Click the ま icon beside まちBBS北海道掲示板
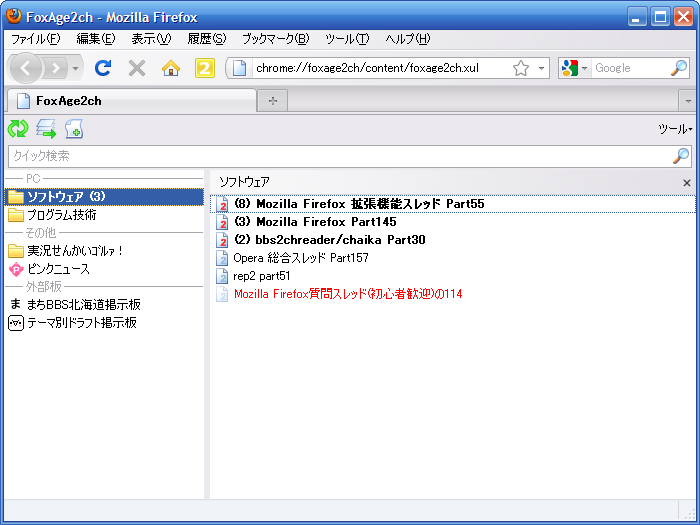Viewport: 700px width, 525px height. 16,304
